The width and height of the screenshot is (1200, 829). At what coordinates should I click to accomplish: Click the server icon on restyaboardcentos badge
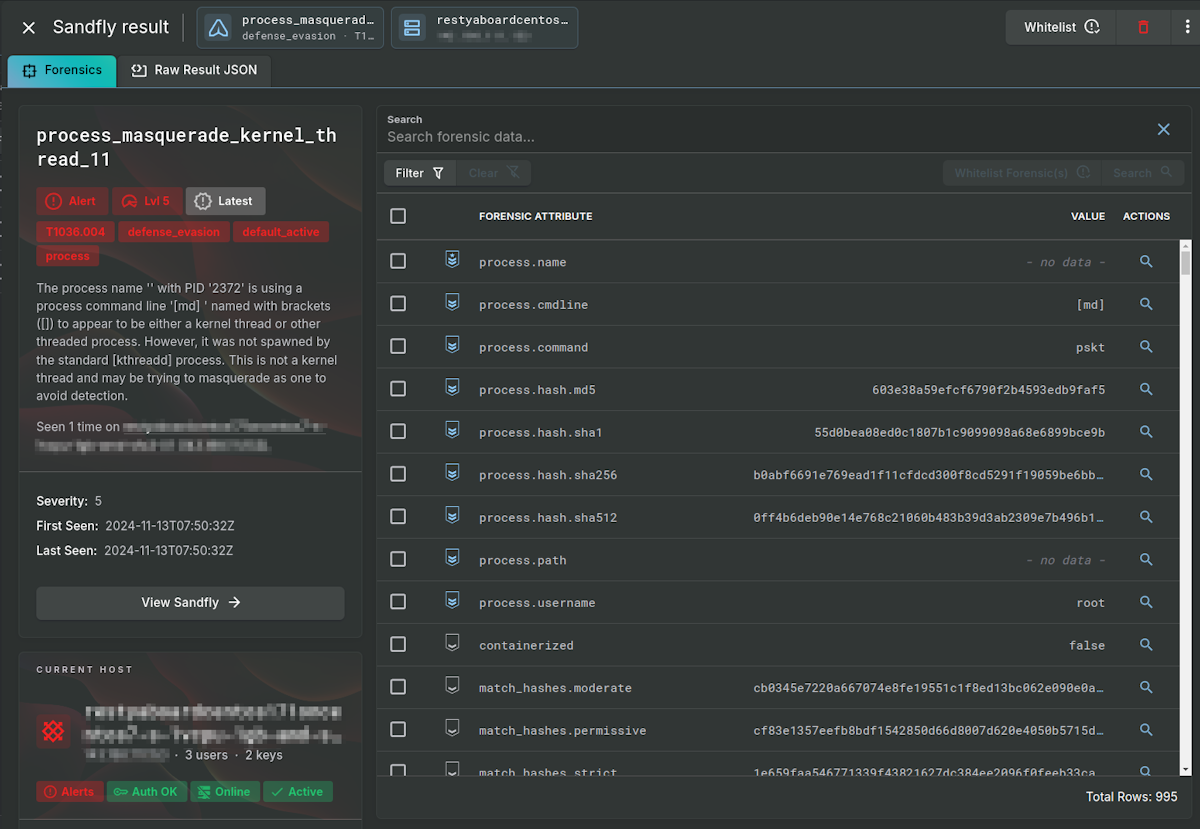[x=412, y=27]
